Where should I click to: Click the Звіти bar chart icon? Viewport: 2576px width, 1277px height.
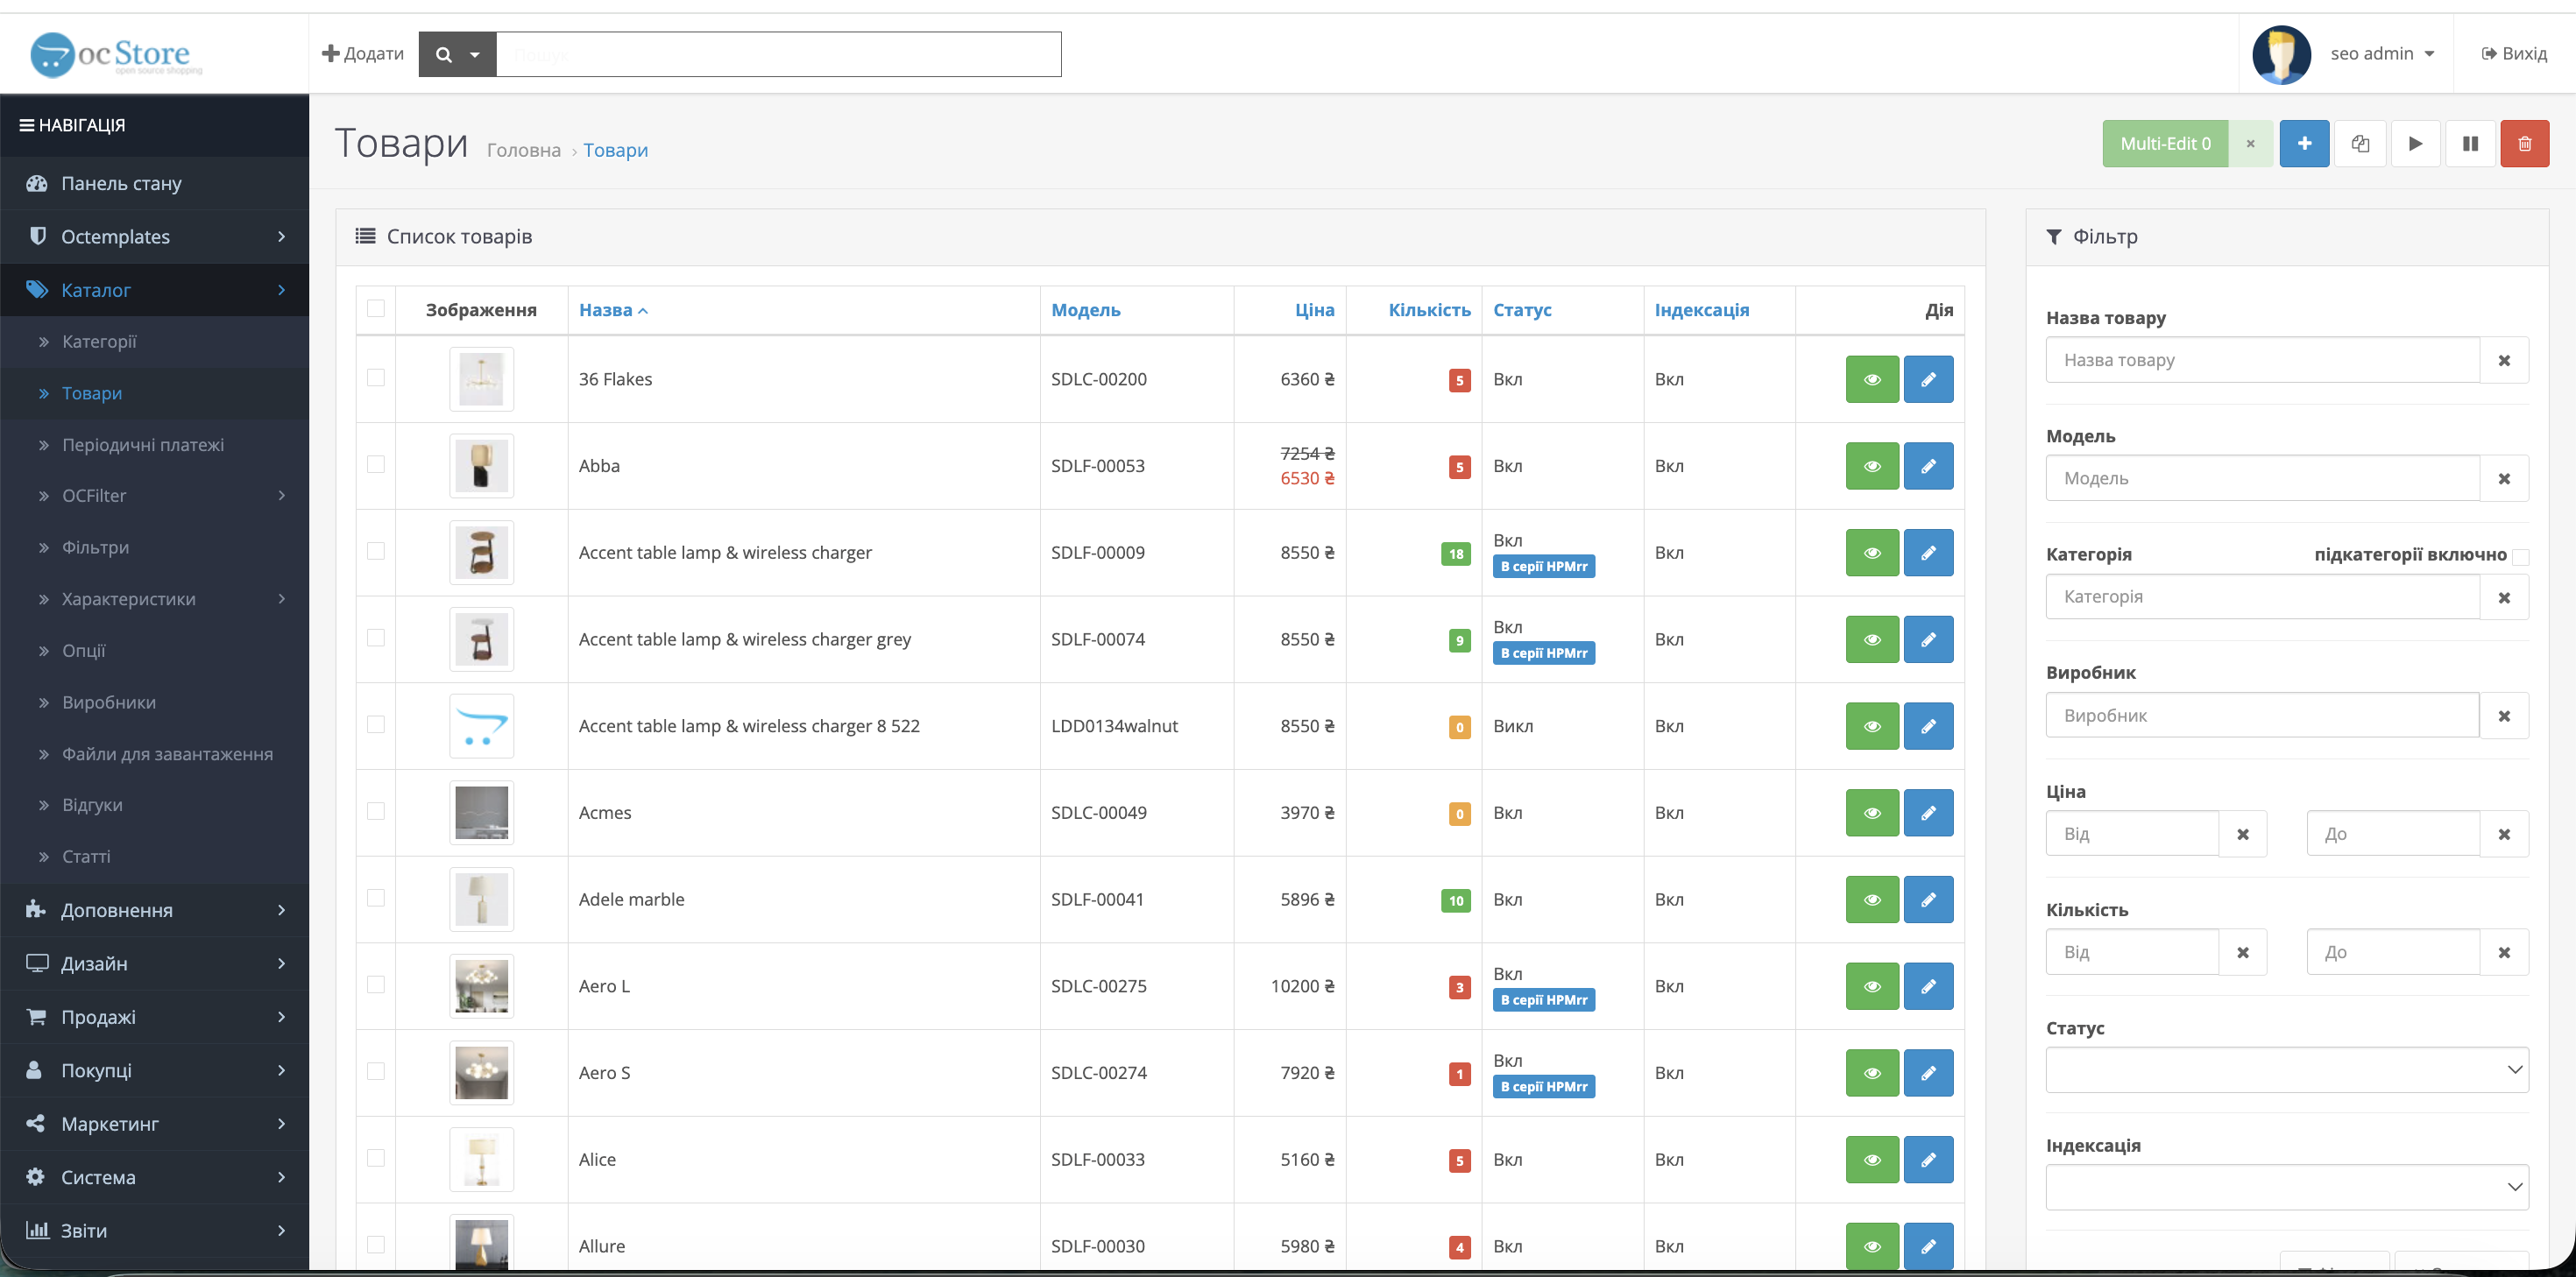coord(37,1230)
